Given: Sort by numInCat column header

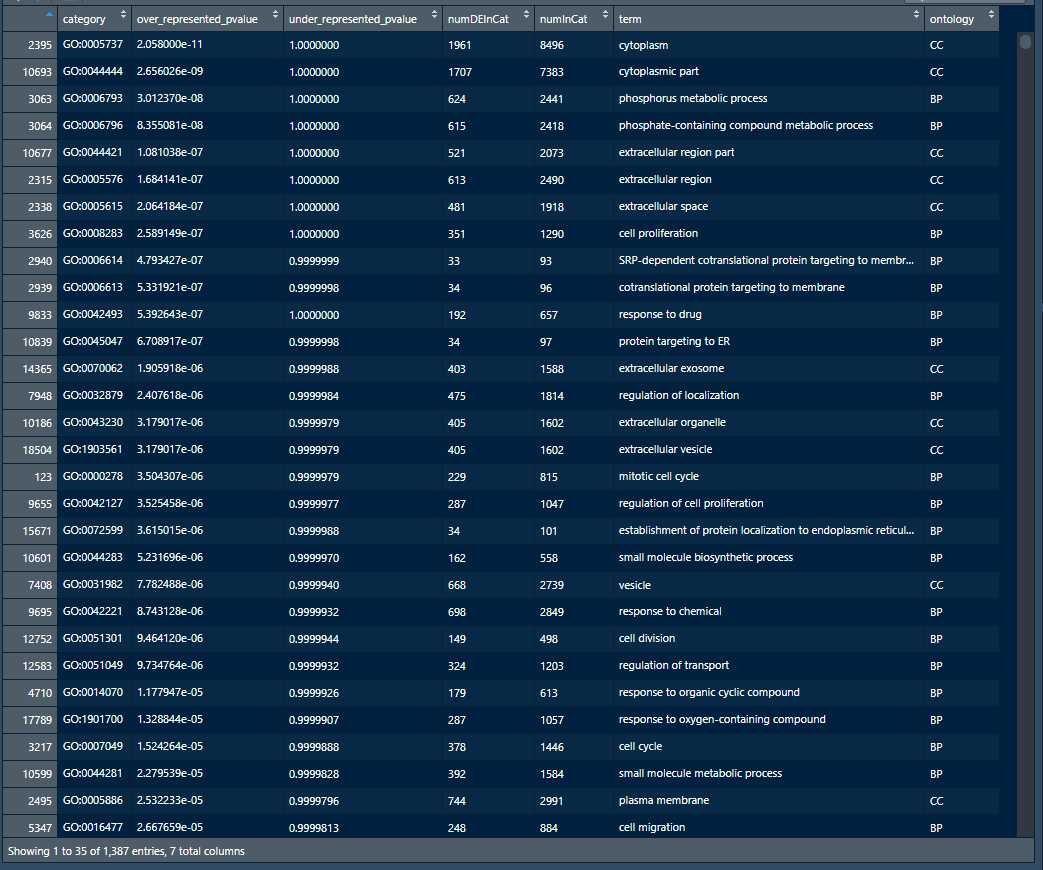Looking at the screenshot, I should [573, 19].
